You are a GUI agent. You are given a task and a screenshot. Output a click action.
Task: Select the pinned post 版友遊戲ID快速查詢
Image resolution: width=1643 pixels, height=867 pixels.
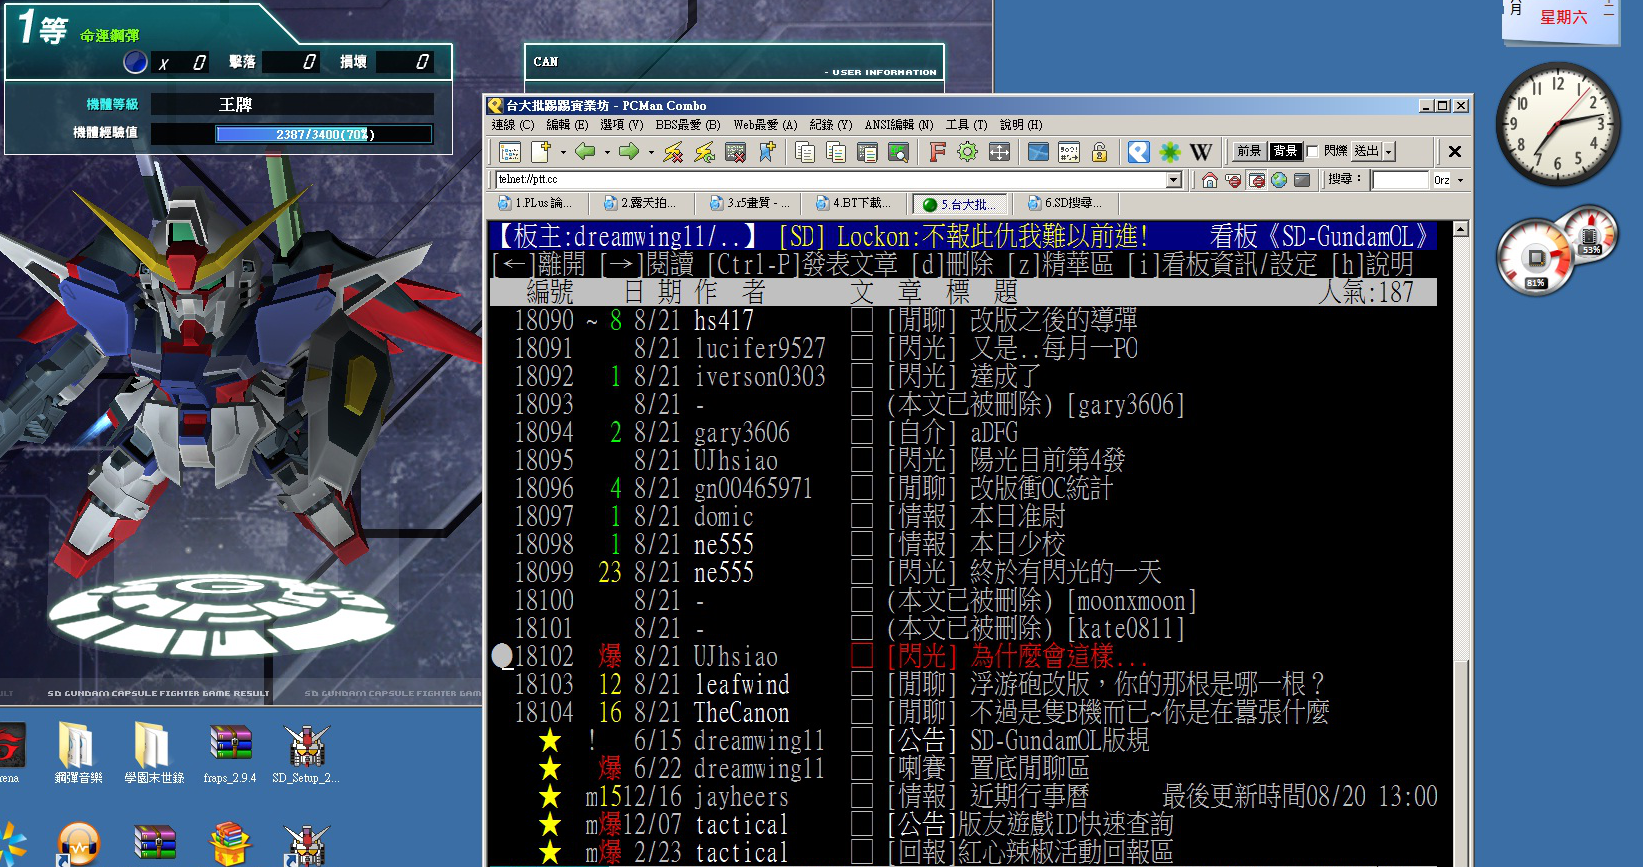point(964,824)
